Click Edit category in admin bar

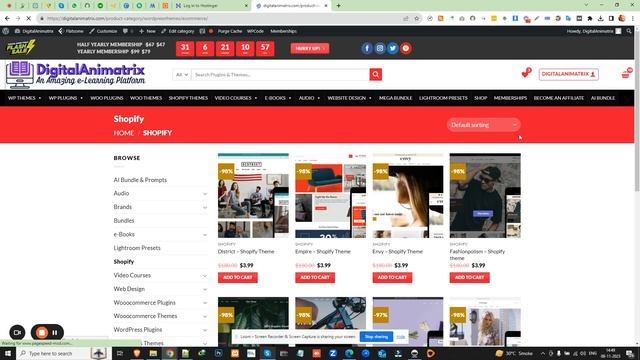[178, 31]
